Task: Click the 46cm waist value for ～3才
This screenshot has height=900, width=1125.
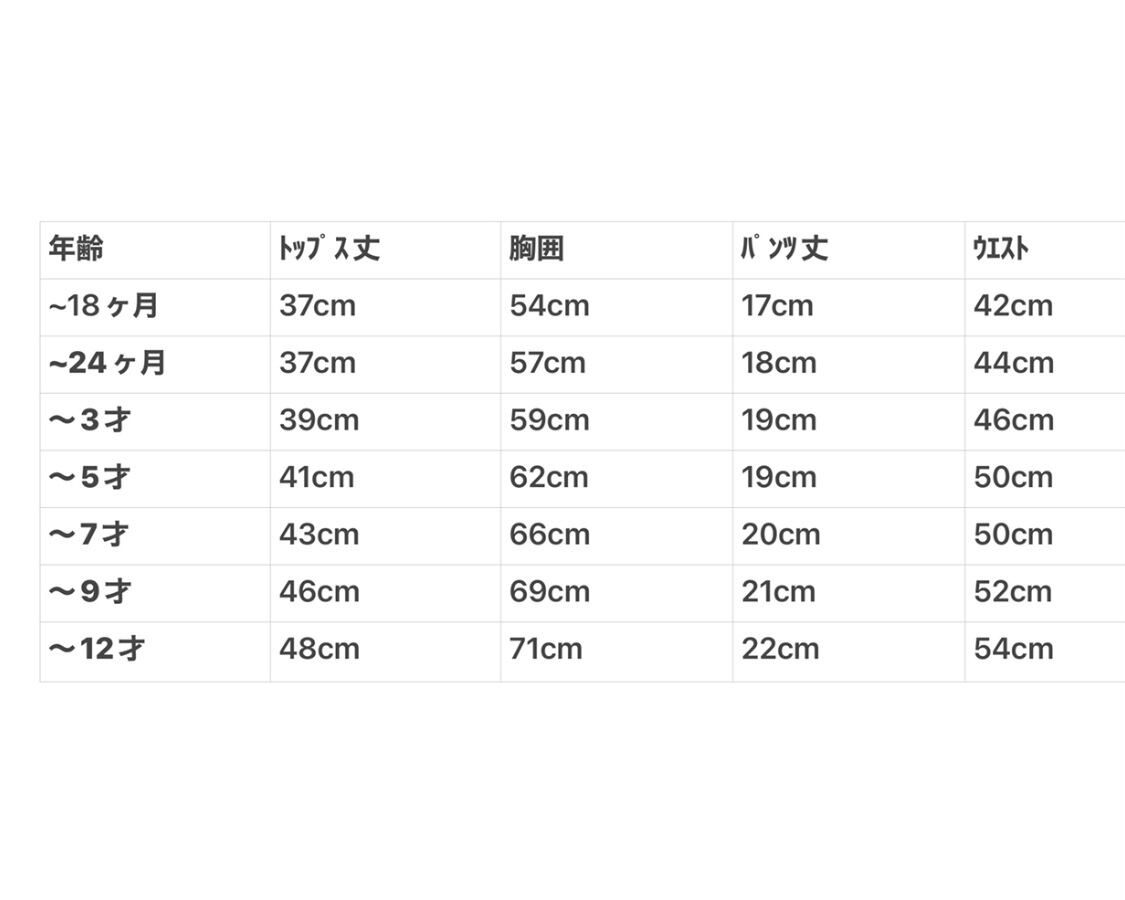Action: (1013, 420)
